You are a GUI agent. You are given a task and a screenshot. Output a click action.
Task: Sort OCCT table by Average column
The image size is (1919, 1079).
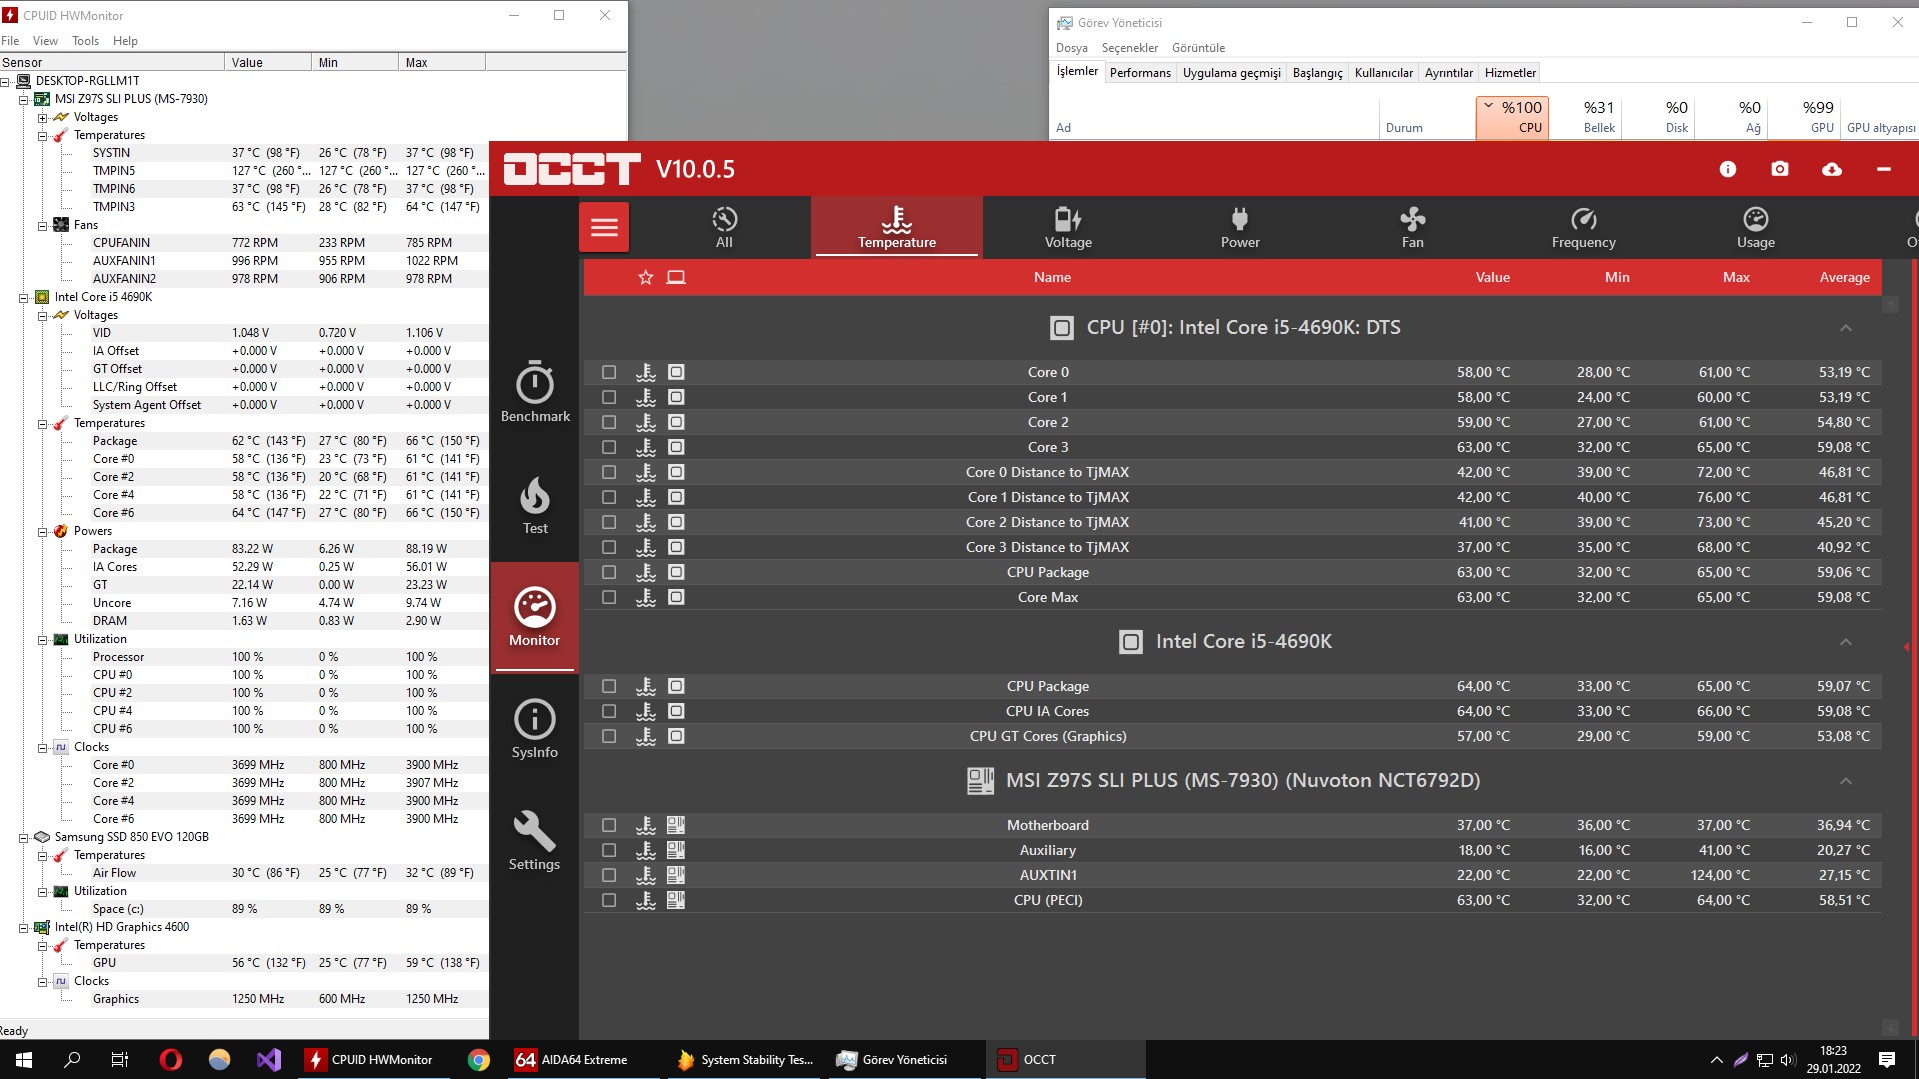1844,277
